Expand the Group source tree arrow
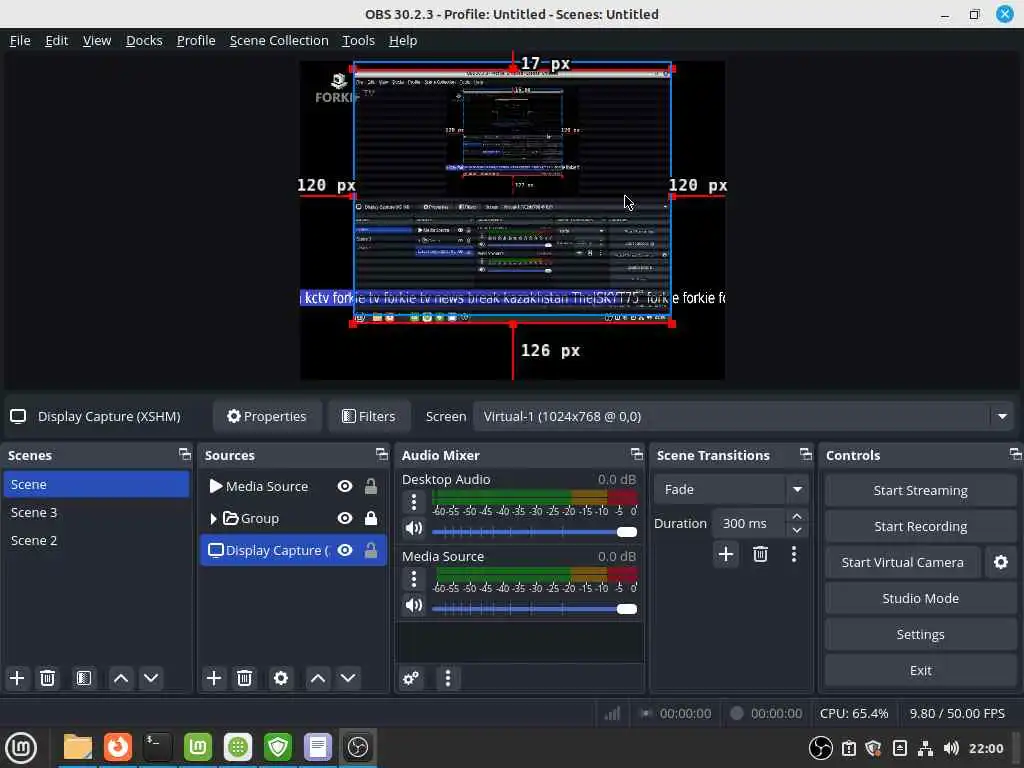The image size is (1024, 768). [213, 519]
